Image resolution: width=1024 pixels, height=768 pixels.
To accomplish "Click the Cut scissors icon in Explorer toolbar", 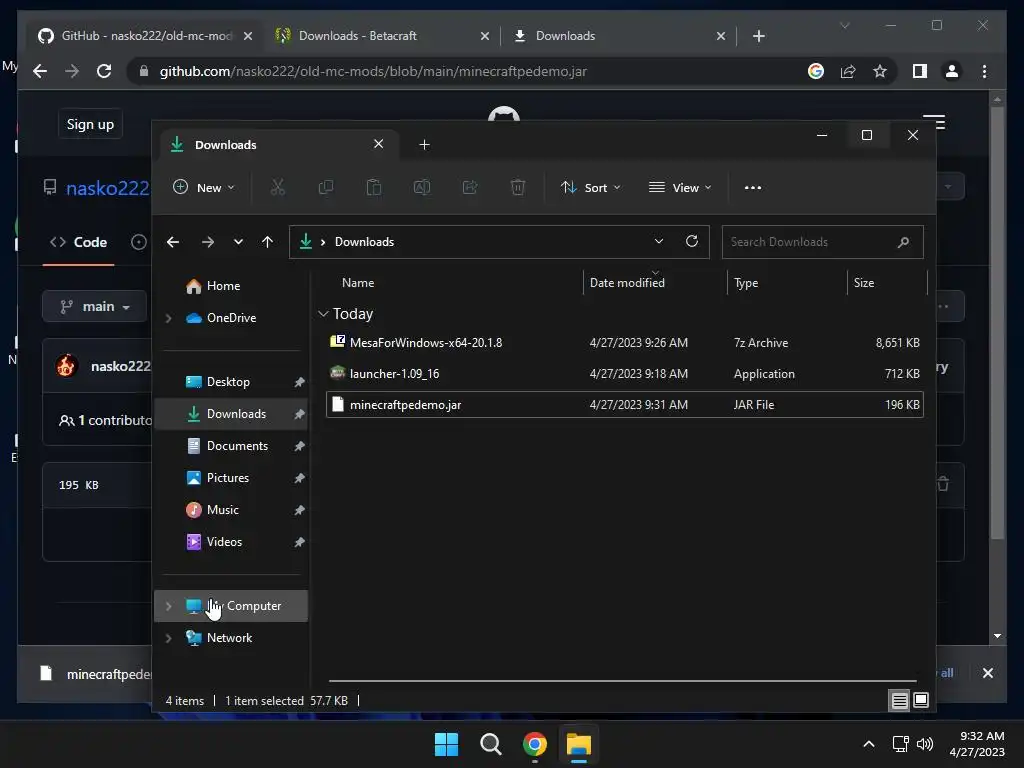I will [278, 187].
